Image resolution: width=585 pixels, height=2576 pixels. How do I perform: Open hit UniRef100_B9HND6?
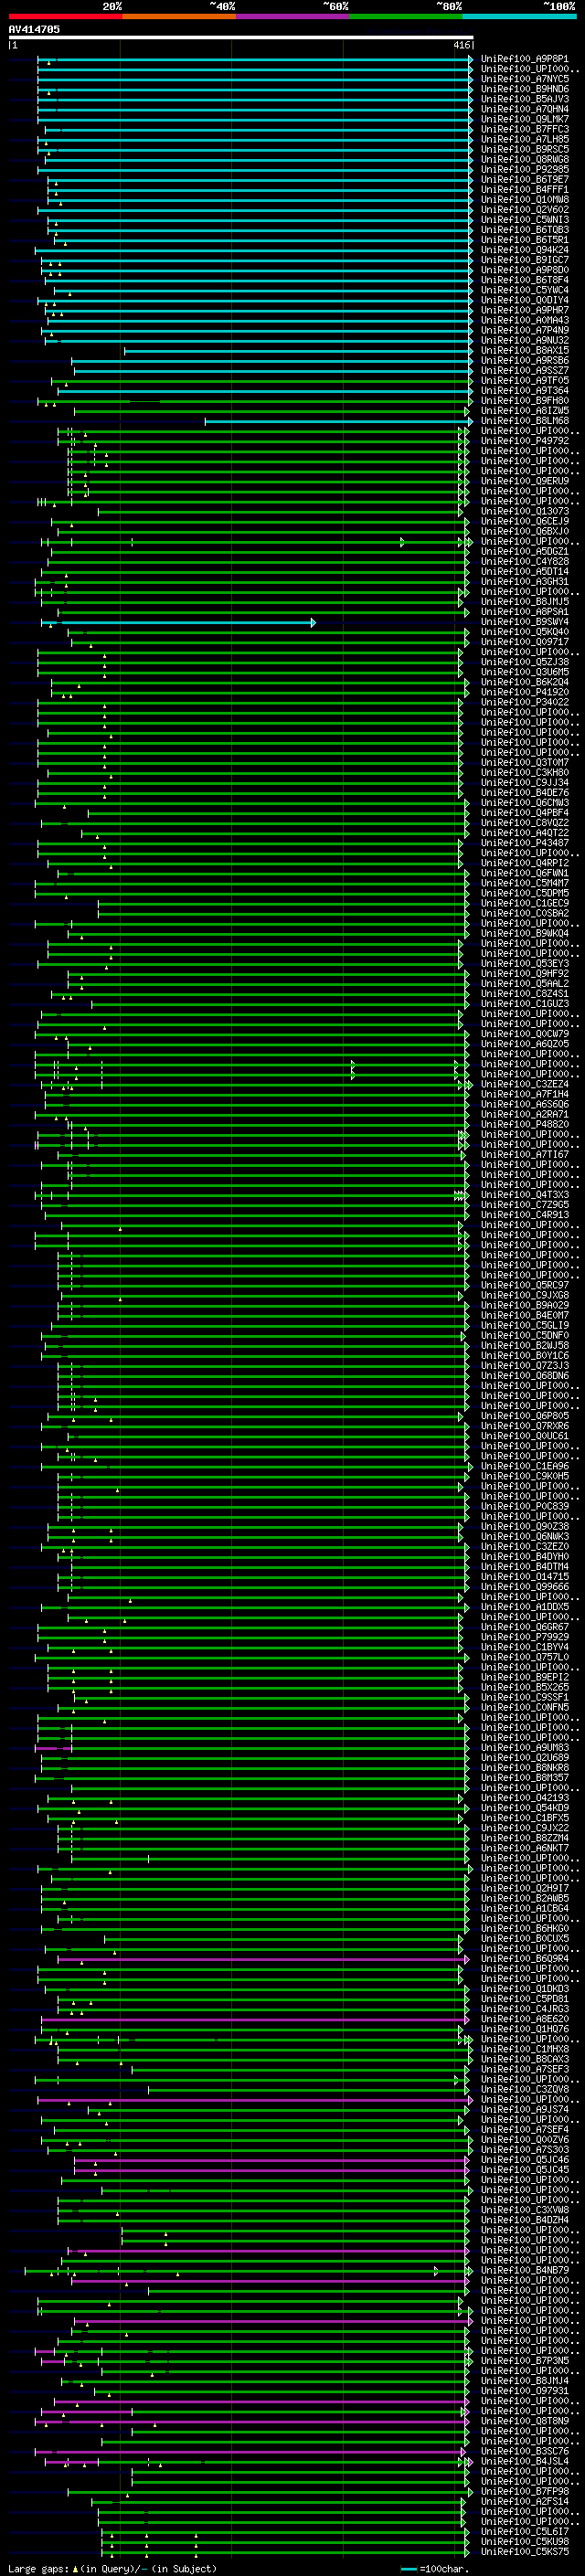(x=525, y=89)
